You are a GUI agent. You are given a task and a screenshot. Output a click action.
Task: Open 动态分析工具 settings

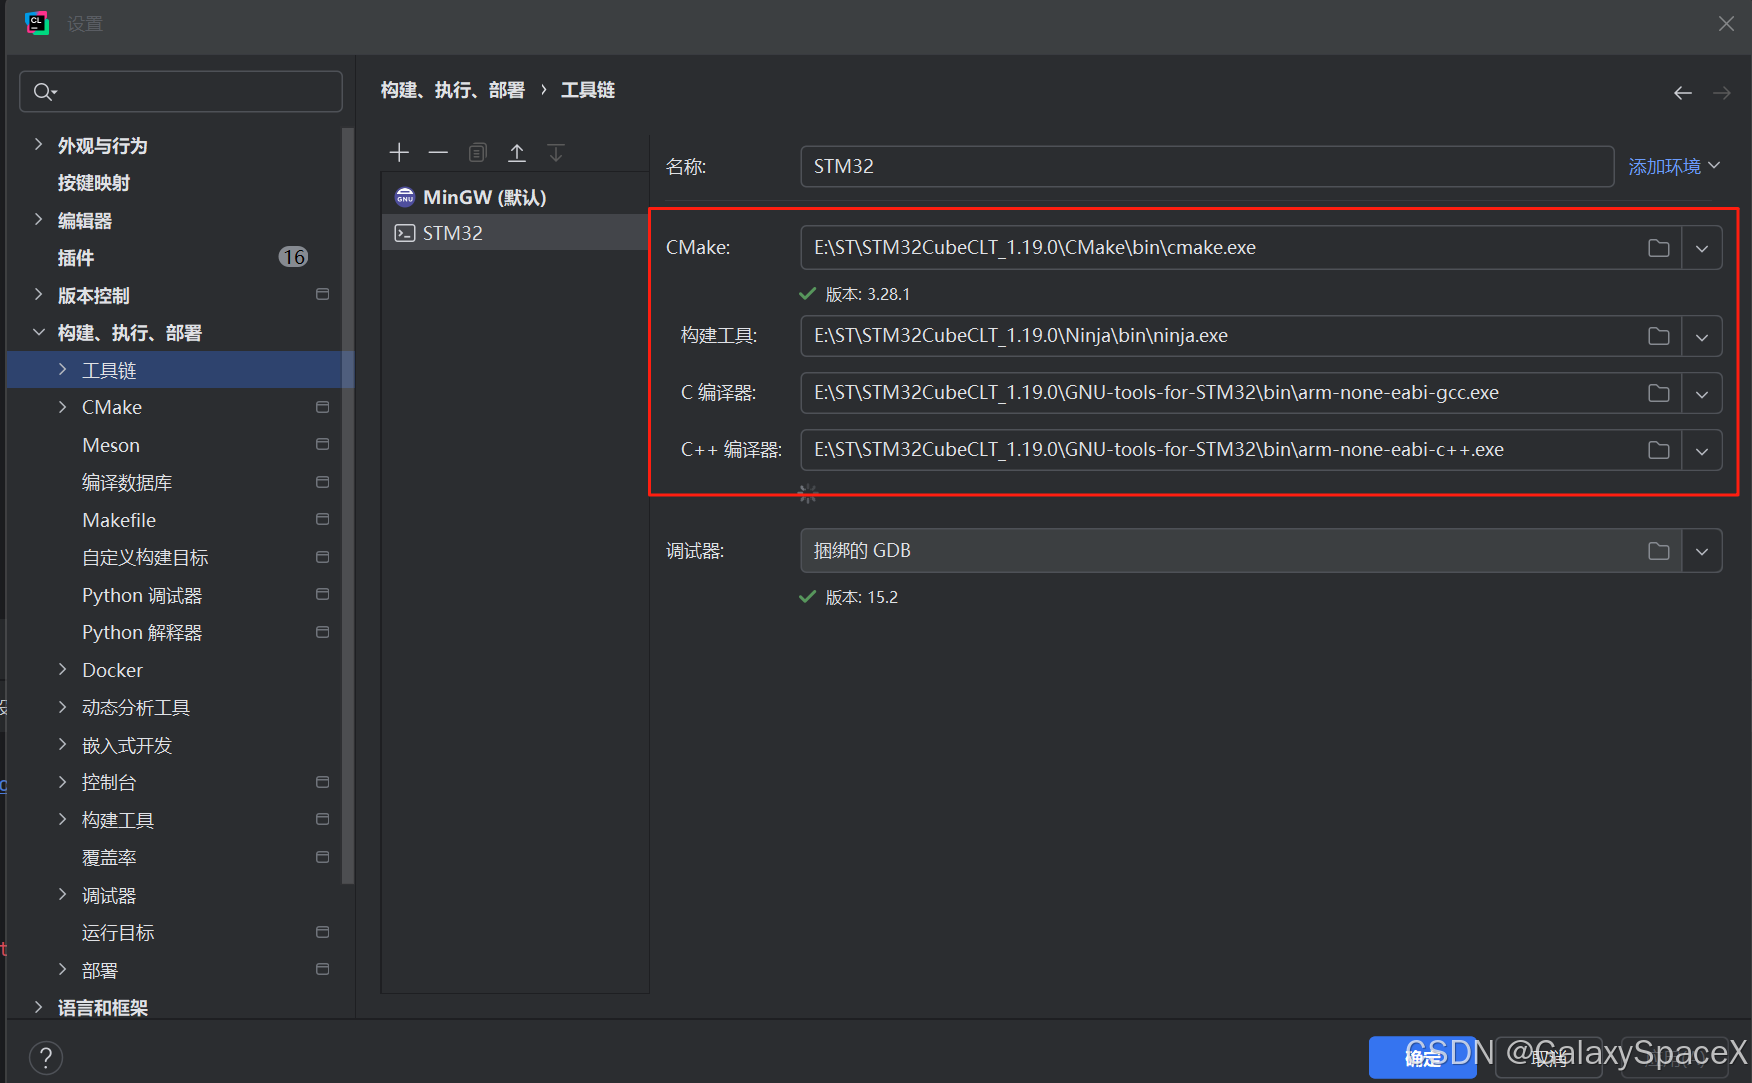click(x=136, y=707)
